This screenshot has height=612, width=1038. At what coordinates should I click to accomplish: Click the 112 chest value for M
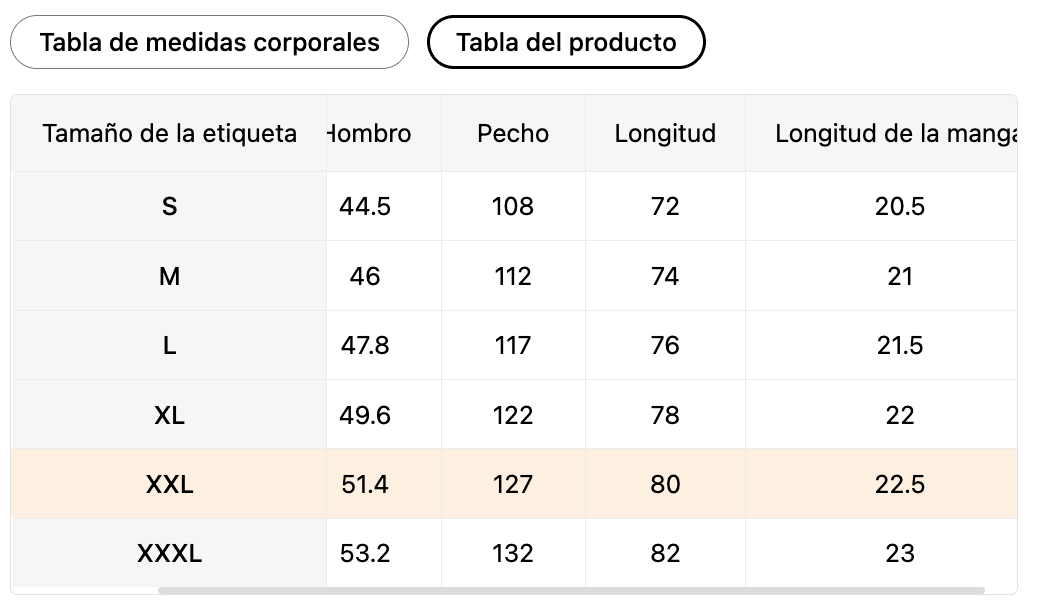pyautogui.click(x=513, y=276)
